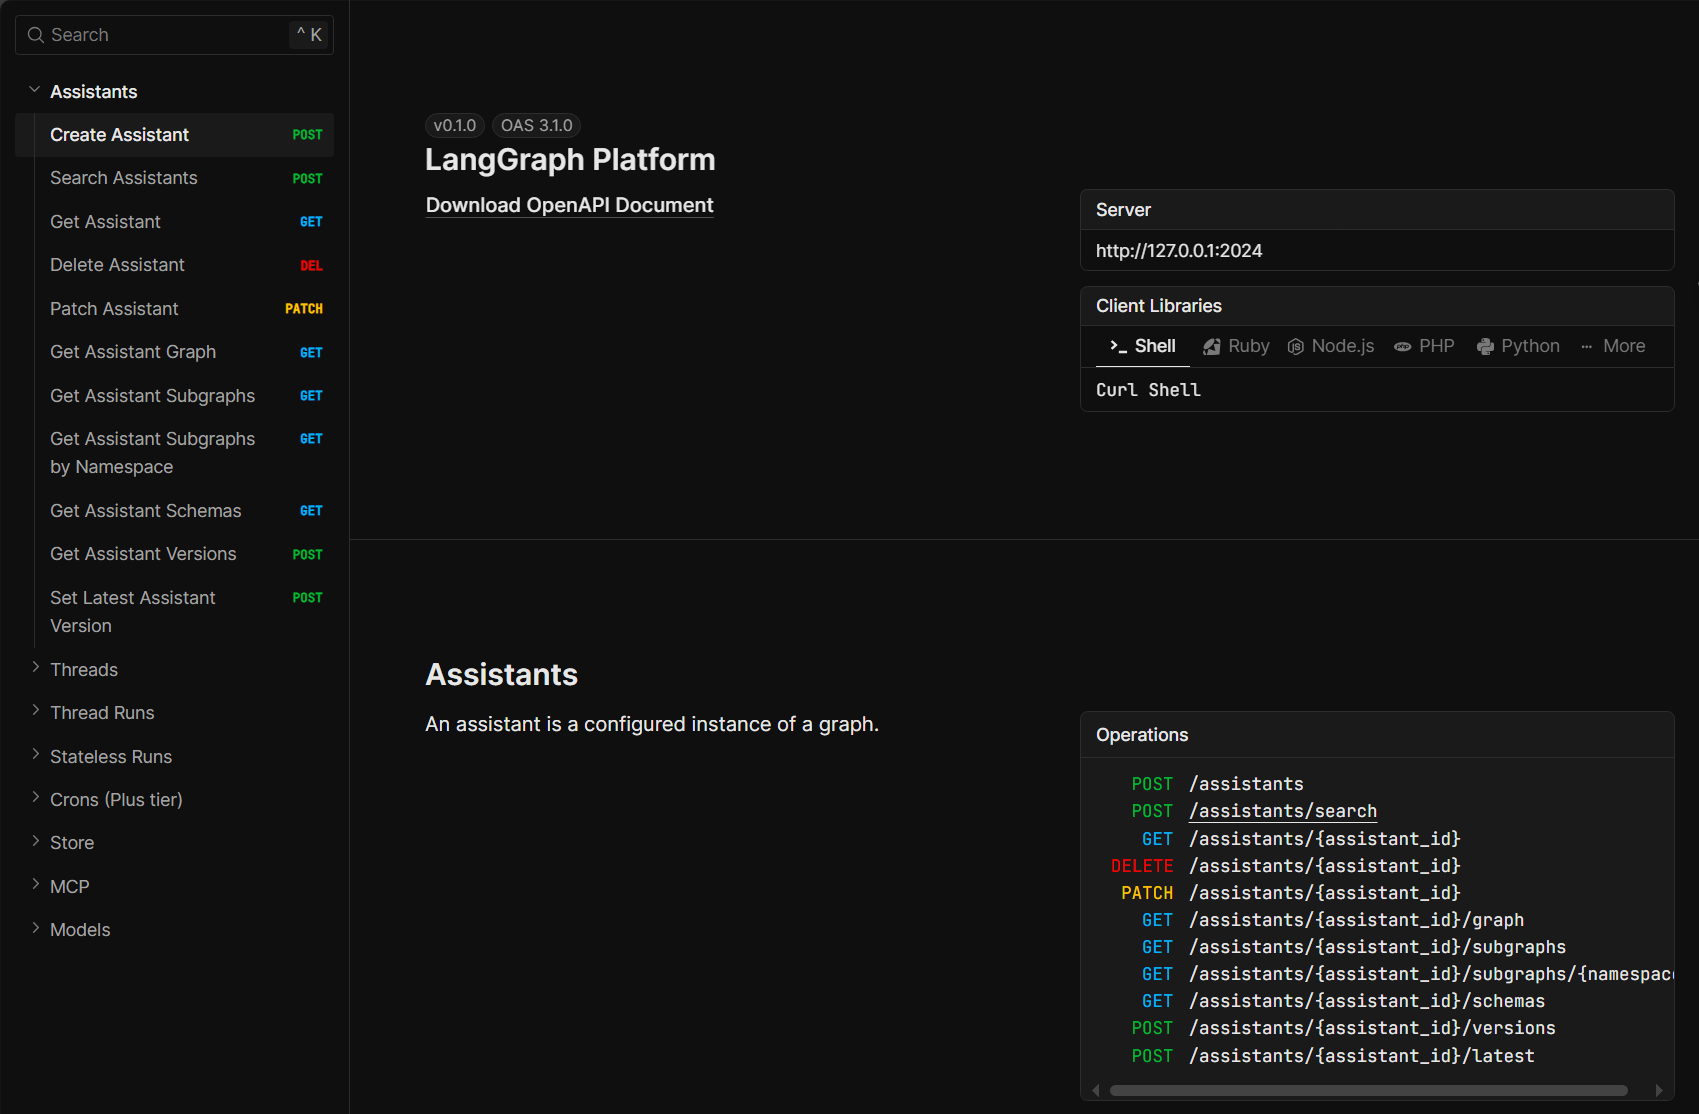Open PATCH /assistants/{assistant_id} operation

(x=1291, y=893)
